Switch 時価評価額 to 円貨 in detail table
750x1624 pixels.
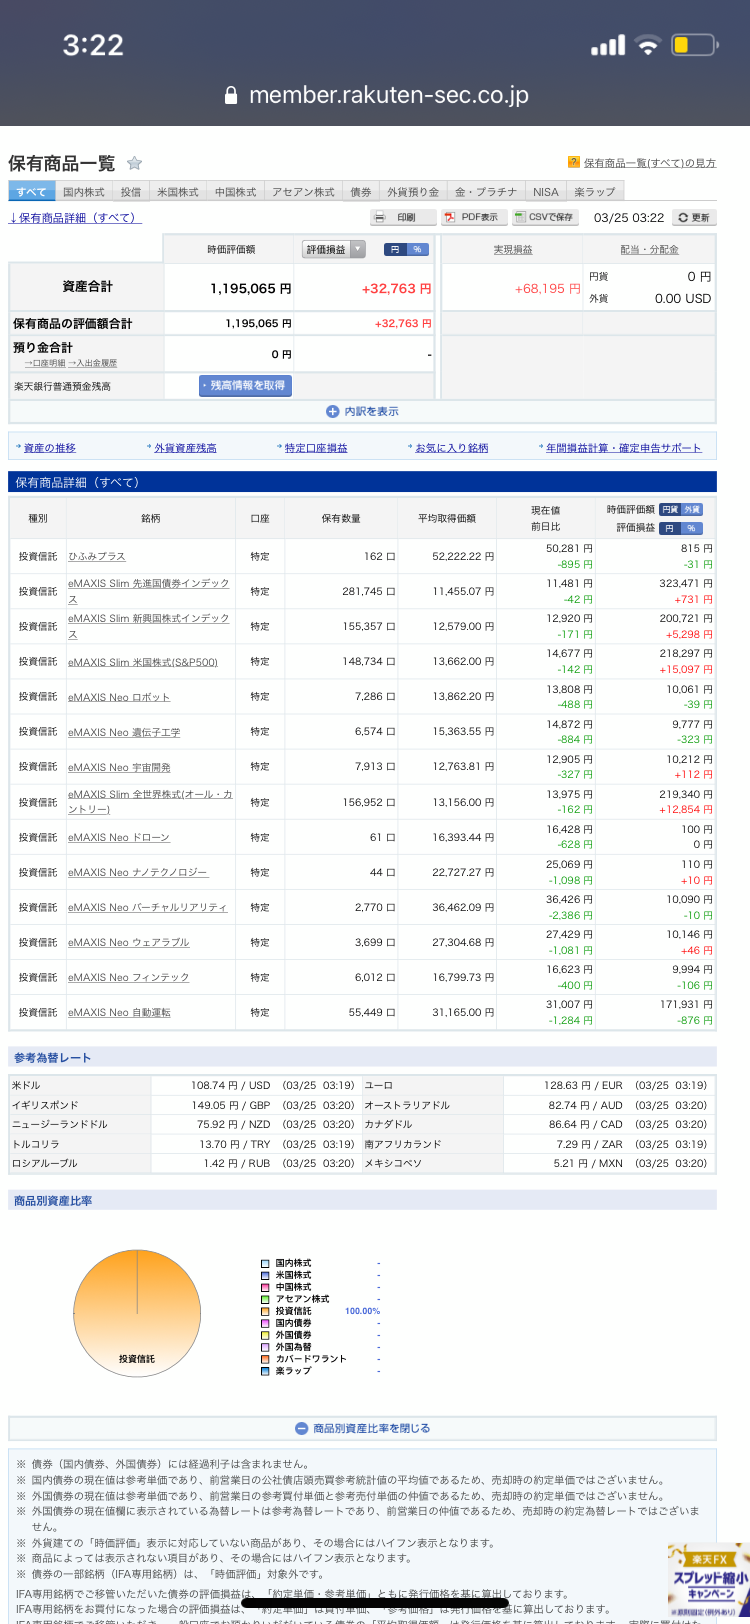(x=670, y=509)
